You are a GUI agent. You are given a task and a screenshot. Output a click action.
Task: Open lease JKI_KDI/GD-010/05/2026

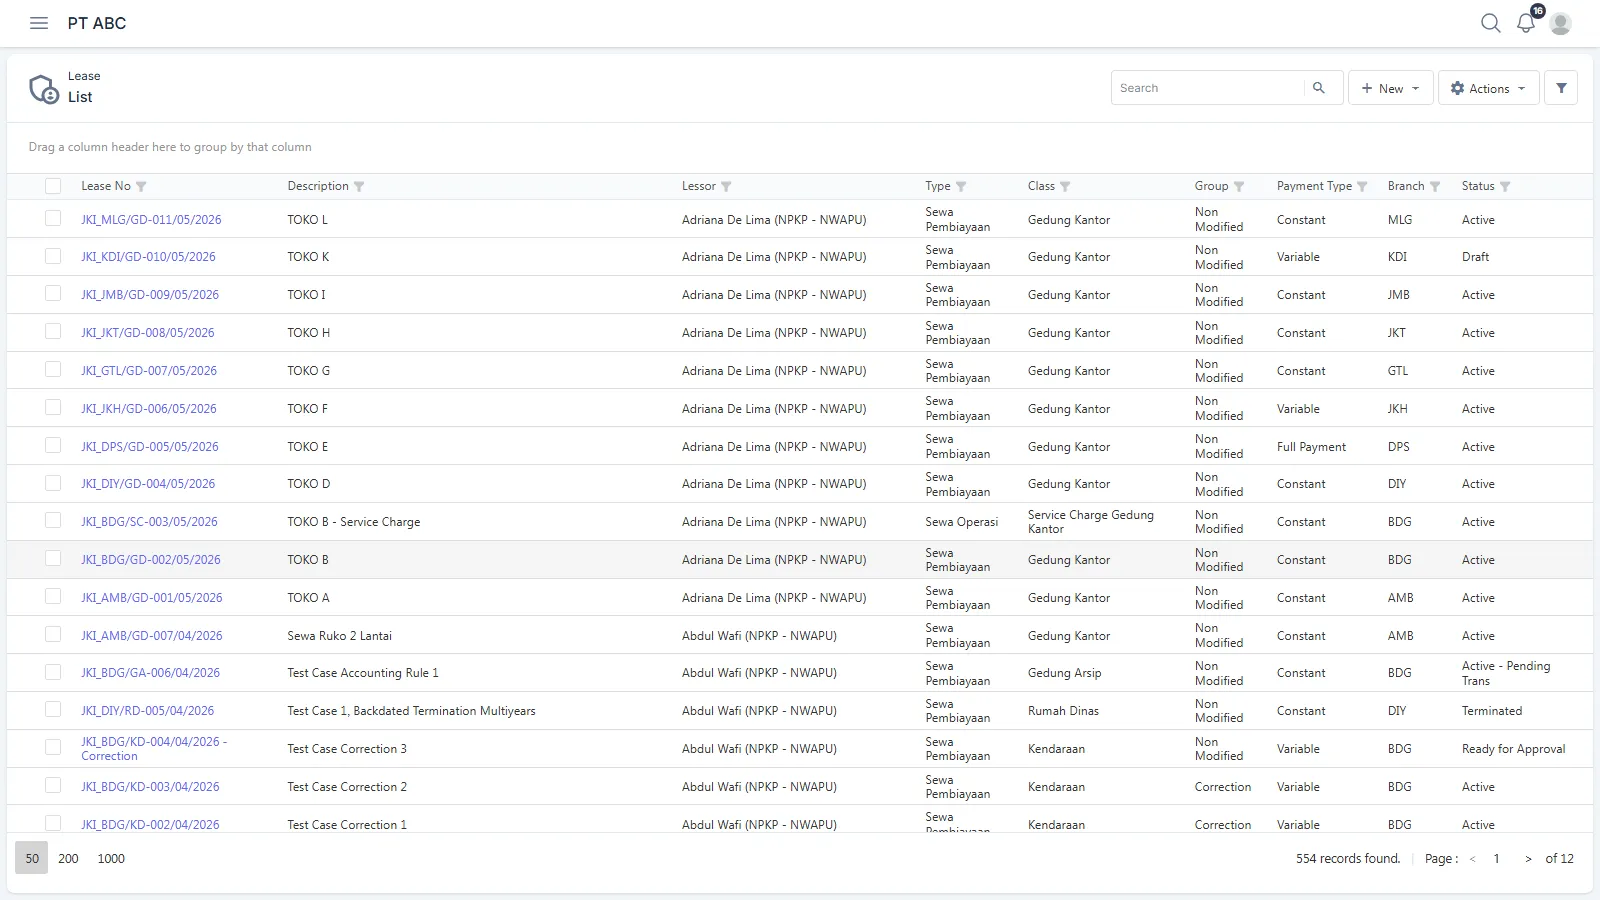(148, 257)
